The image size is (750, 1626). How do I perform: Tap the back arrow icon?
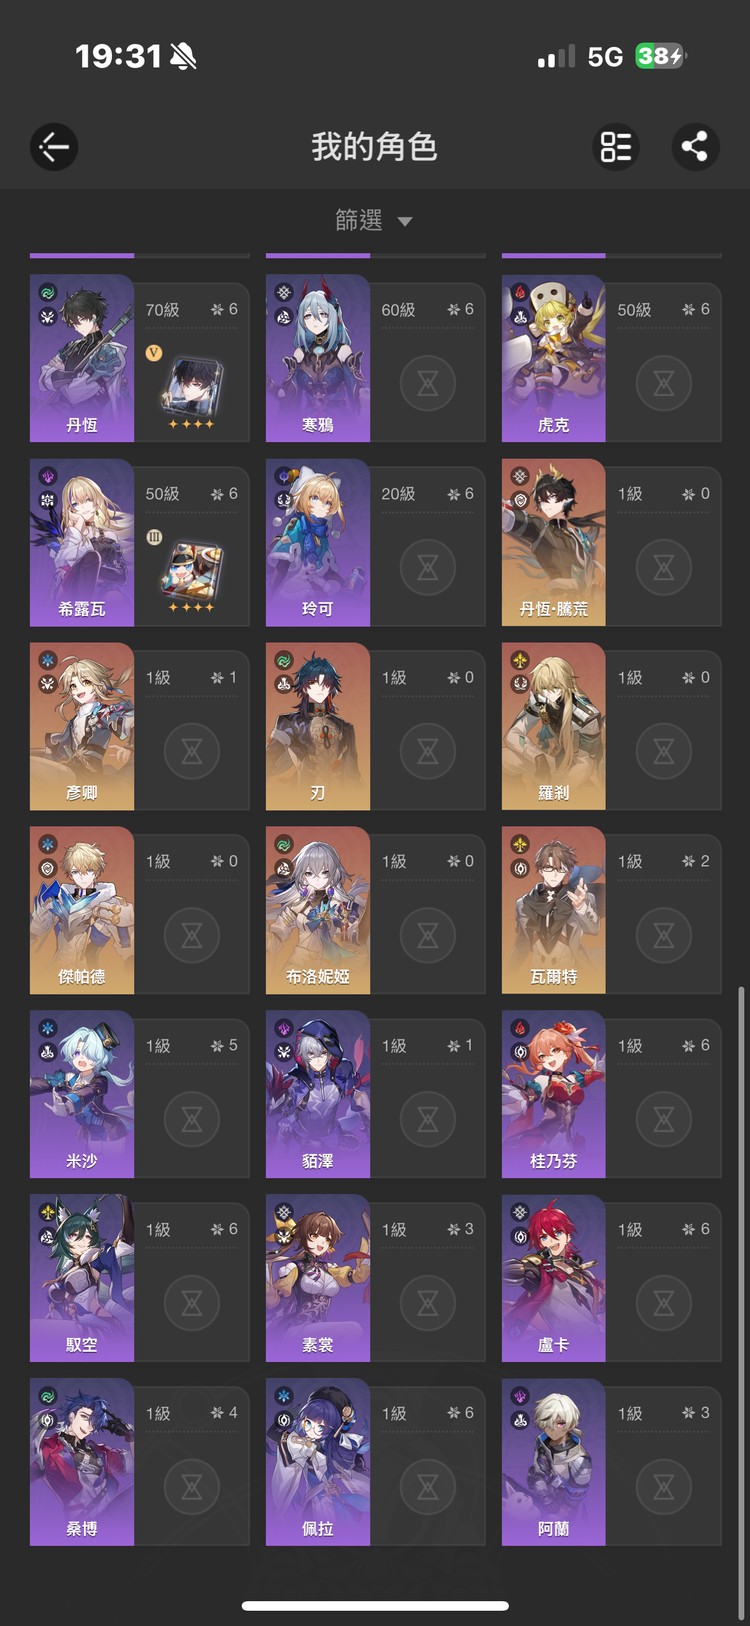[x=54, y=147]
